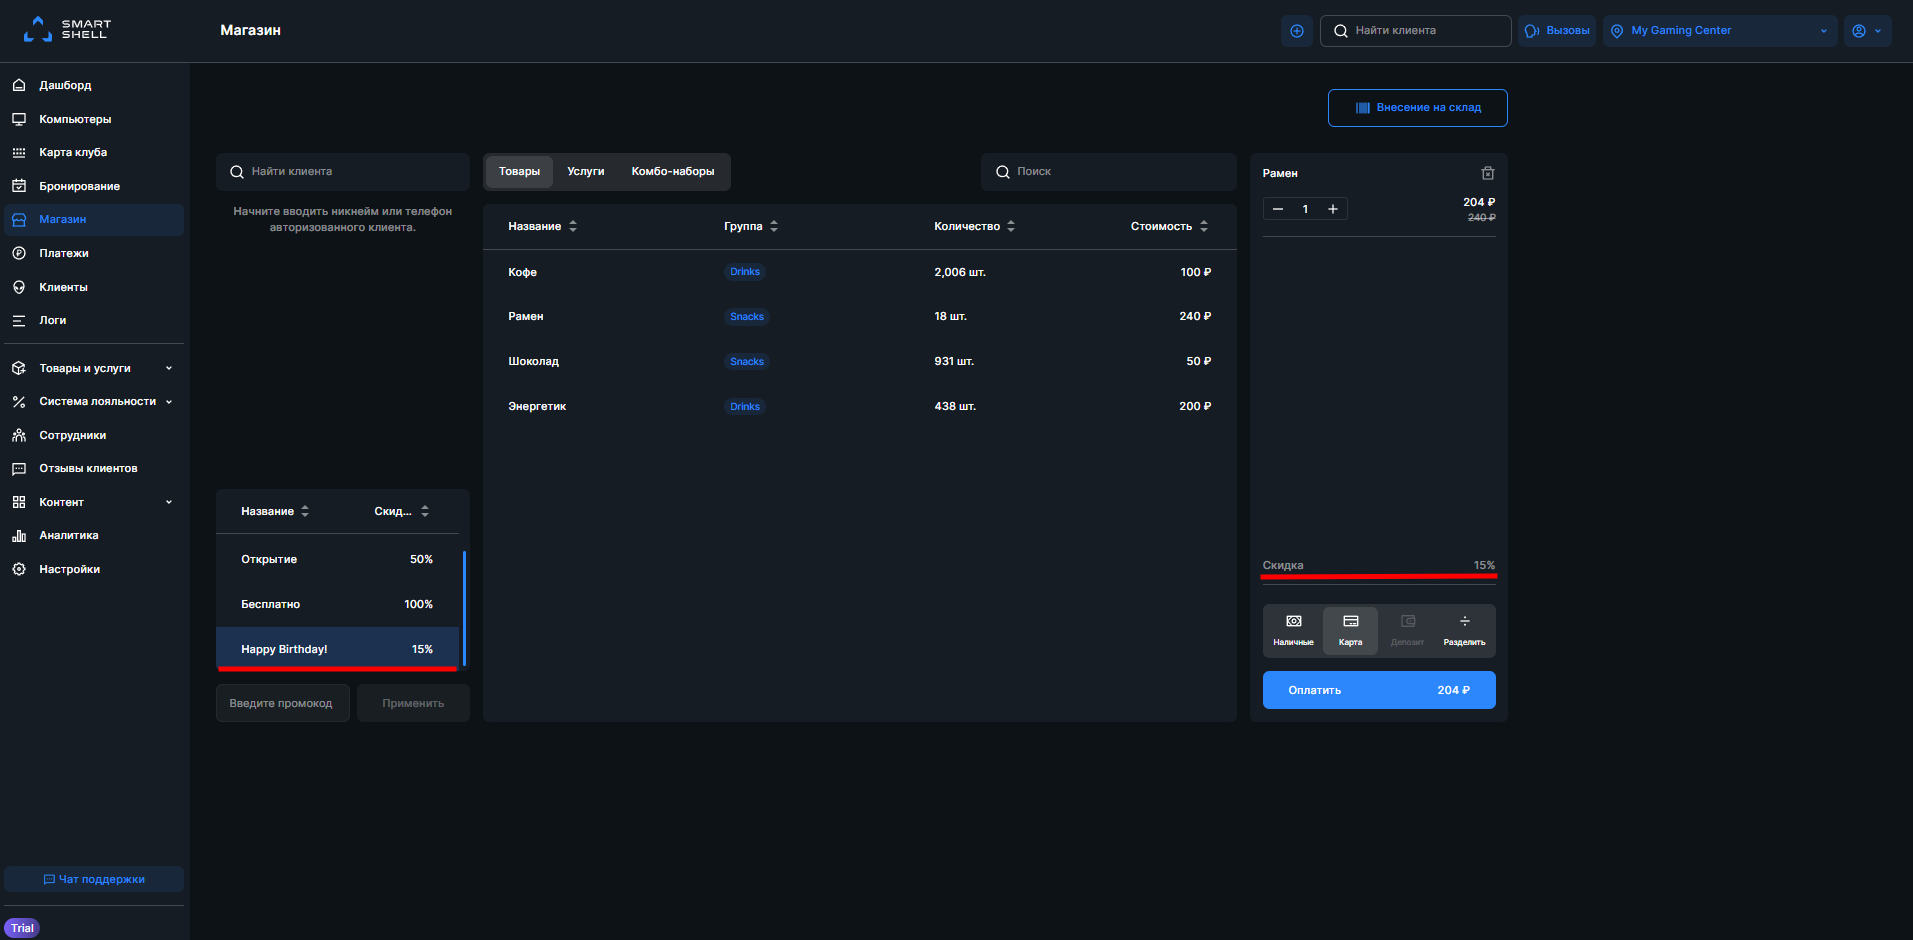
Task: Choose Разделить split payment option
Action: [1464, 630]
